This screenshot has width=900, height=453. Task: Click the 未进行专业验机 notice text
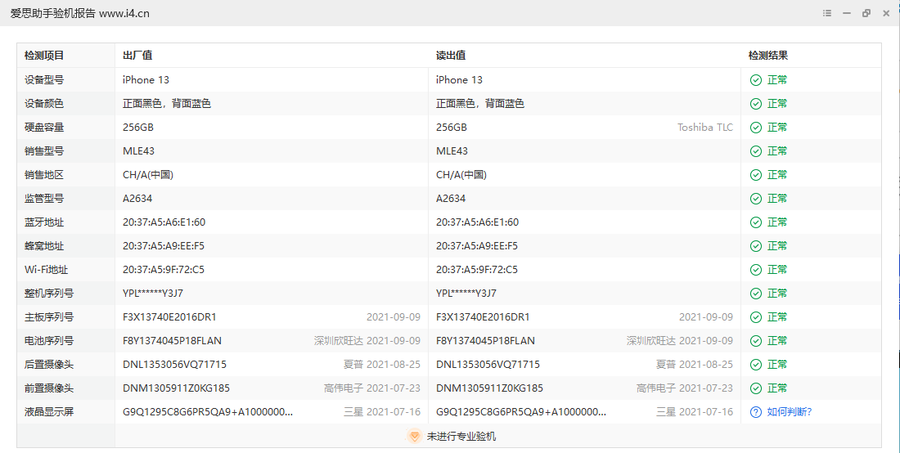point(461,436)
